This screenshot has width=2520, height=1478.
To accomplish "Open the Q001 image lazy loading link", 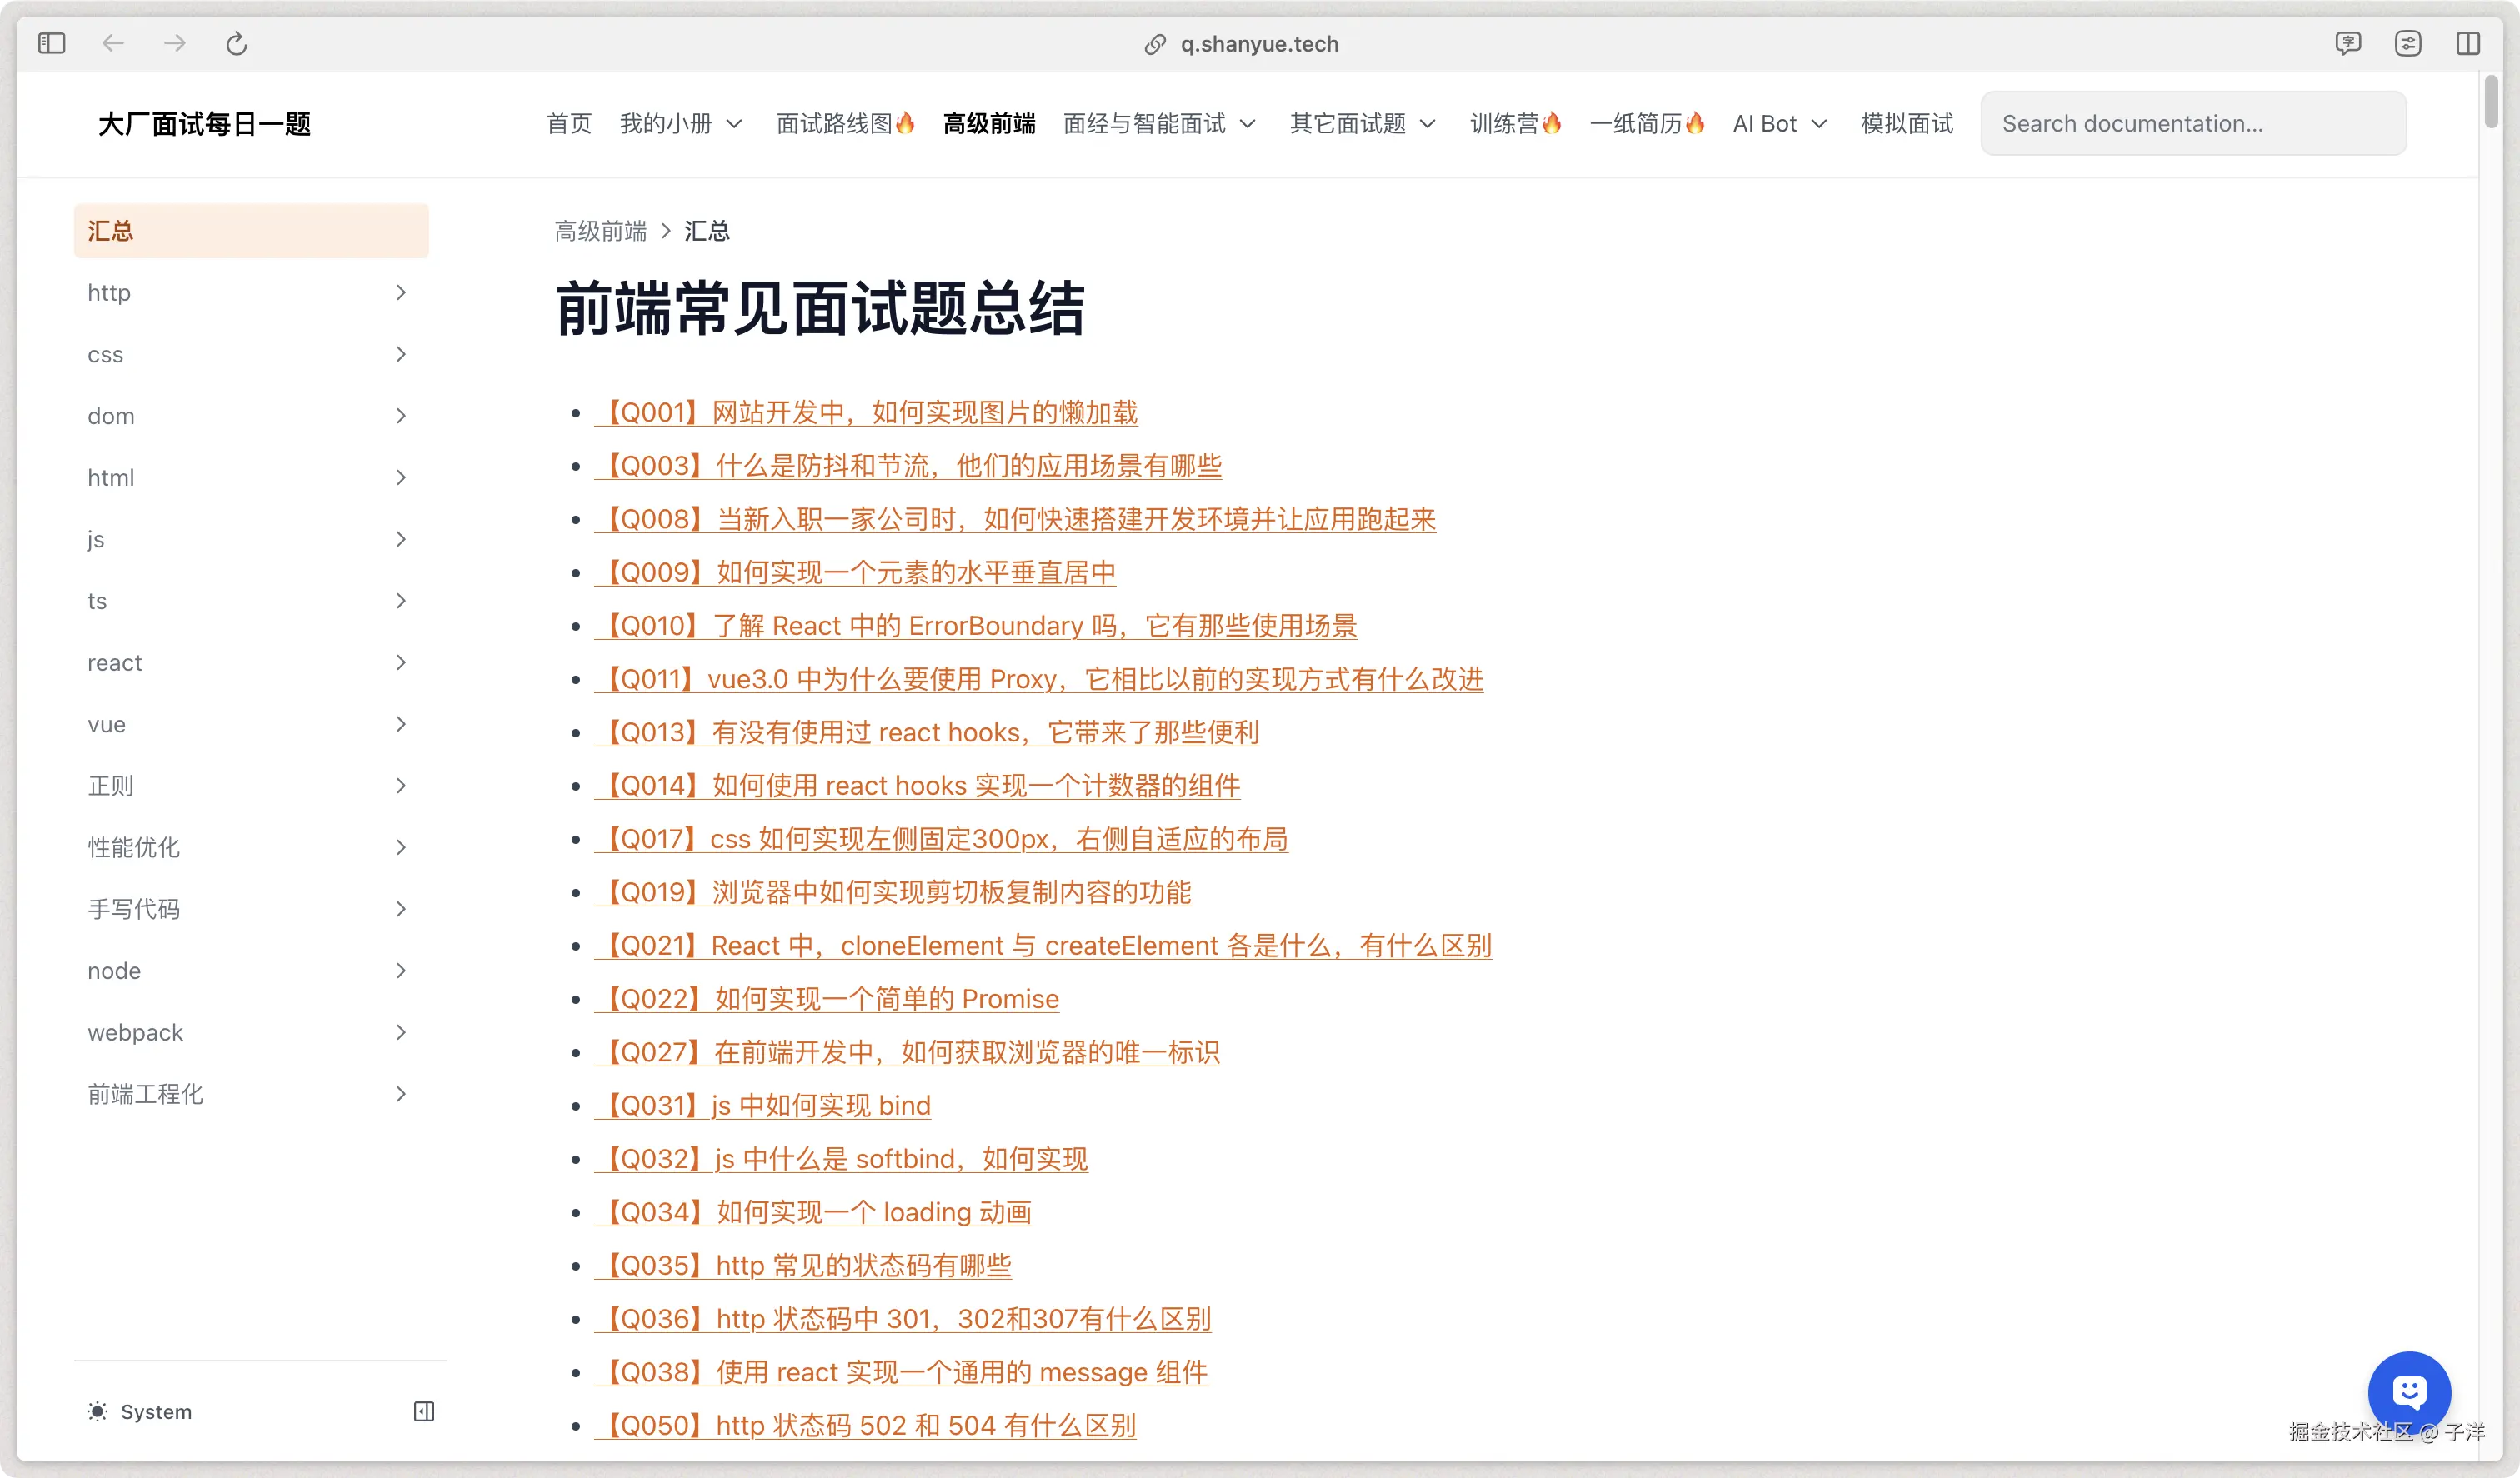I will coord(866,412).
